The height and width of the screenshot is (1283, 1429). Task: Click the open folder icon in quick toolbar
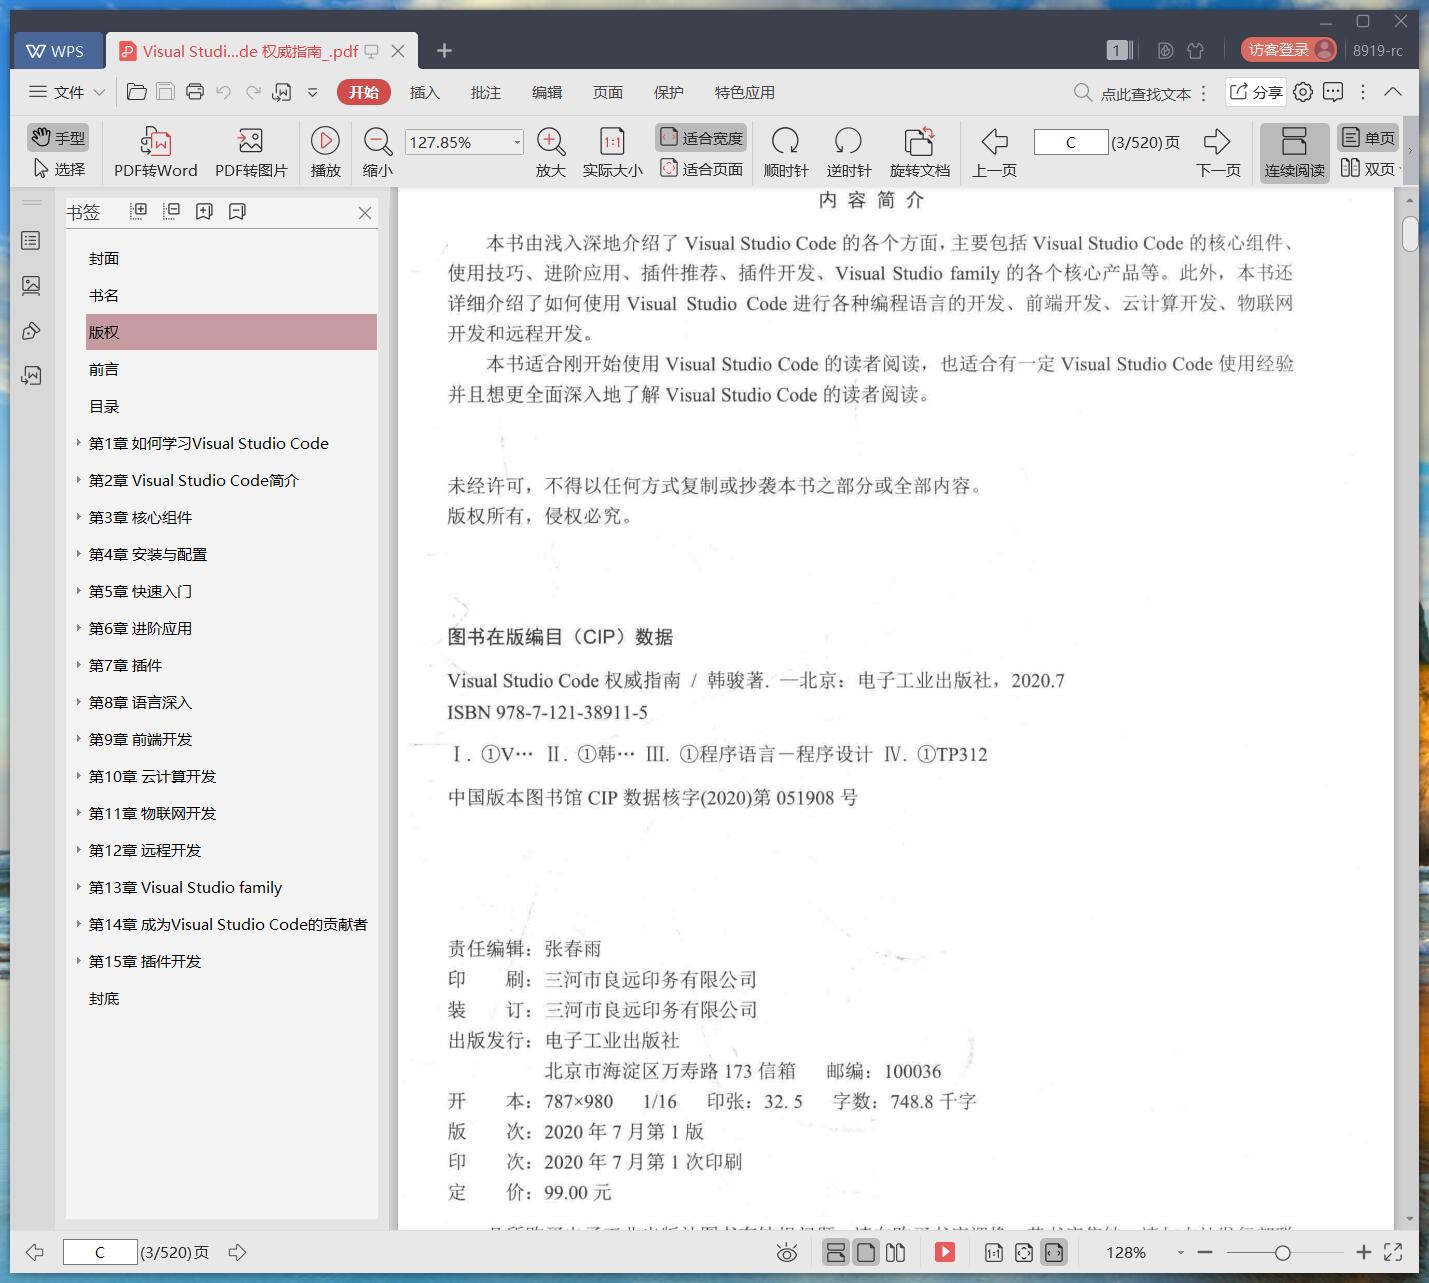point(137,92)
